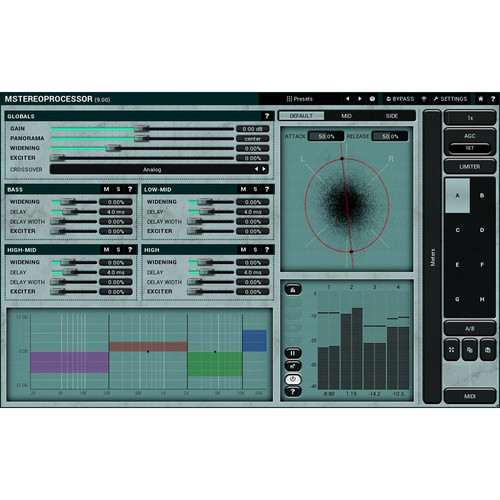Image resolution: width=500 pixels, height=500 pixels.
Task: Click the HIGH EXCITER value field
Action: (x=253, y=292)
